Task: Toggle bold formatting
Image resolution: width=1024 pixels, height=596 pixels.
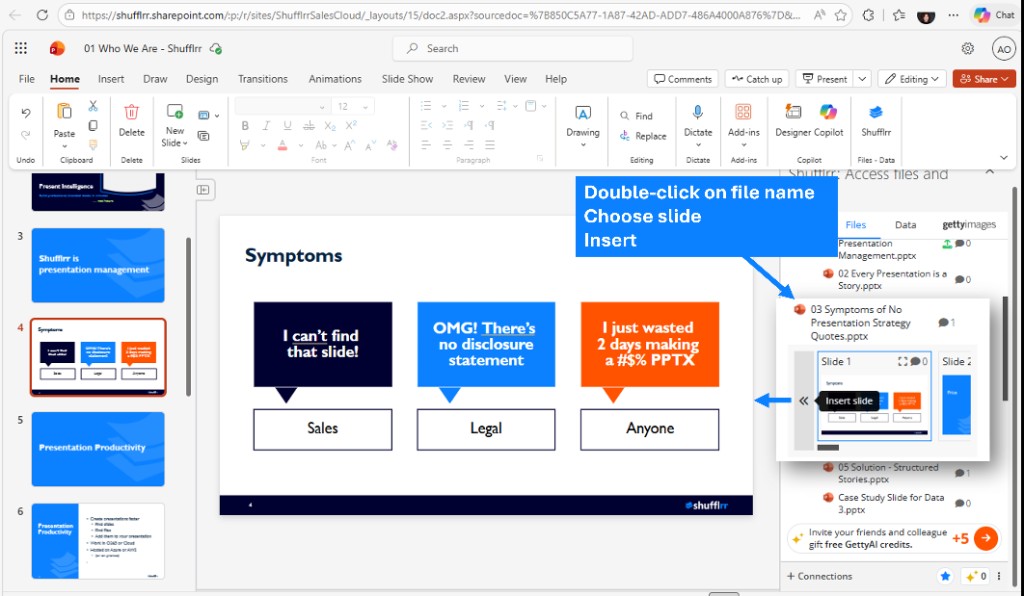Action: (x=245, y=124)
